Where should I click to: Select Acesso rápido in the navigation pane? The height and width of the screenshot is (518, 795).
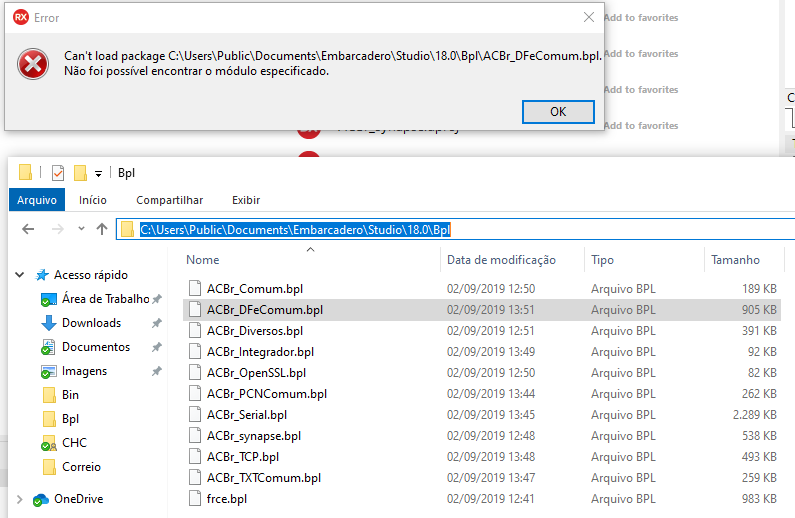coord(91,275)
